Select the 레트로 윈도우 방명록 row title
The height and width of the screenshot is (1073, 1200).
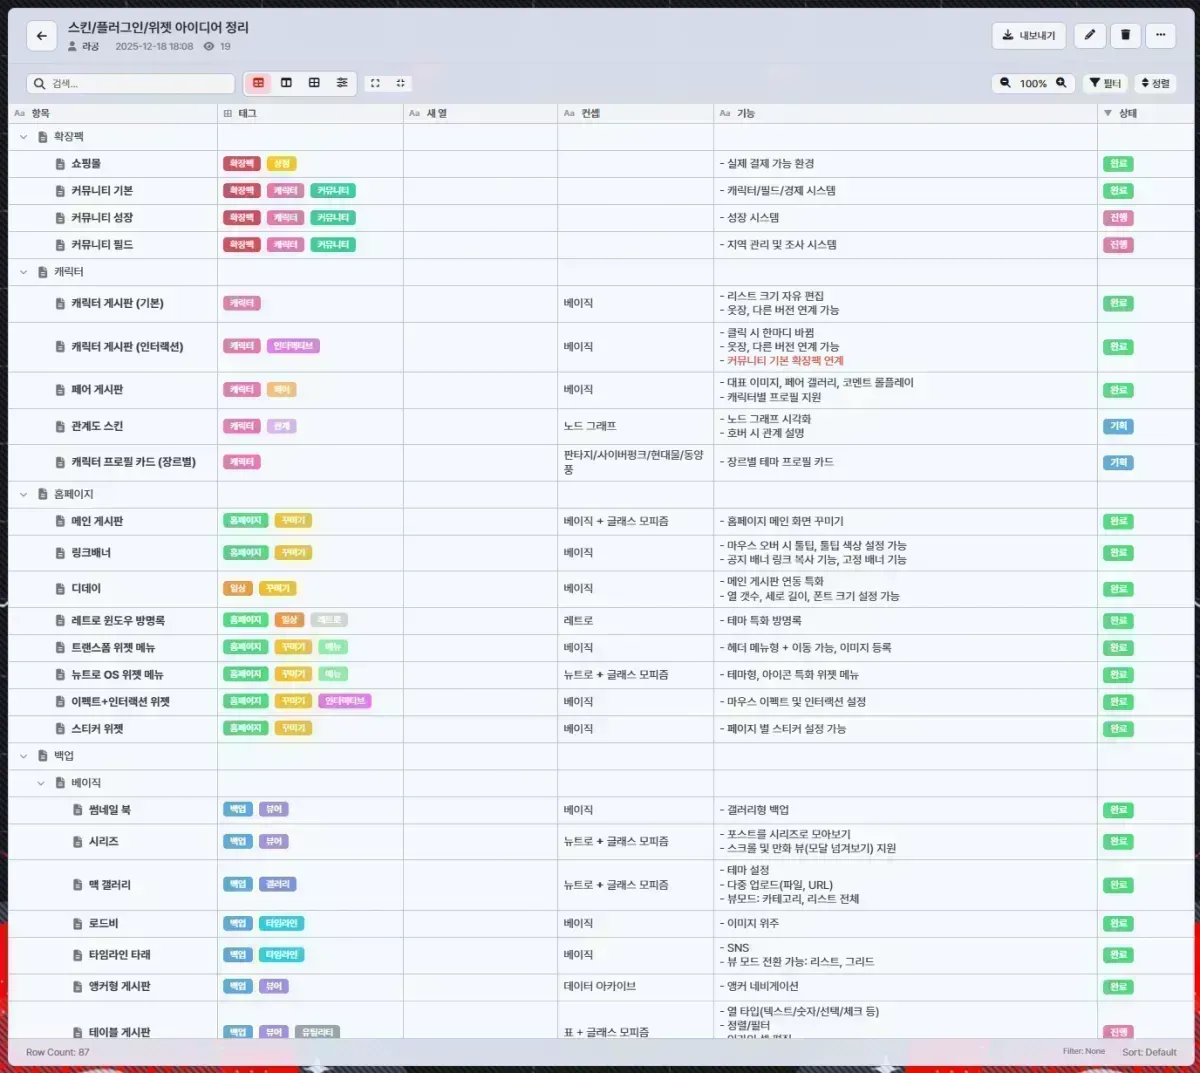click(118, 621)
